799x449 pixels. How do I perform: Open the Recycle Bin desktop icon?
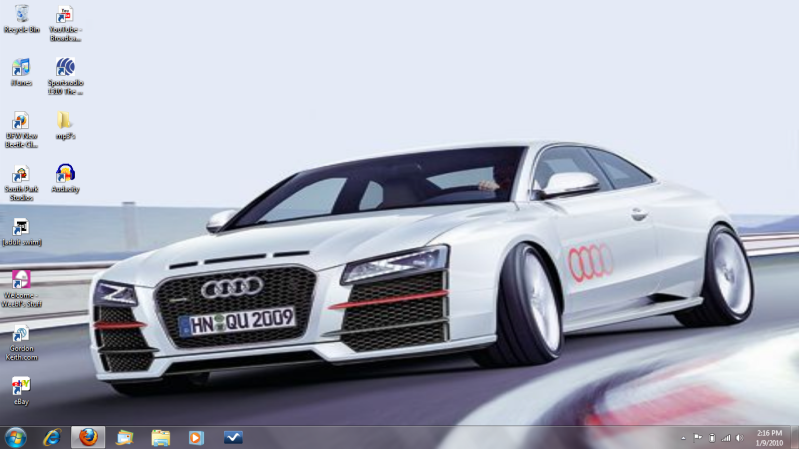coord(21,19)
